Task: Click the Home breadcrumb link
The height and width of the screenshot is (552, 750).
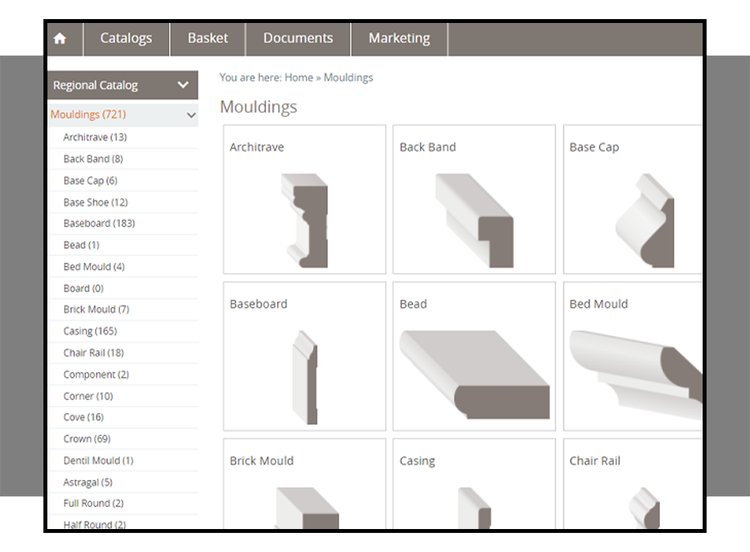Action: (299, 77)
